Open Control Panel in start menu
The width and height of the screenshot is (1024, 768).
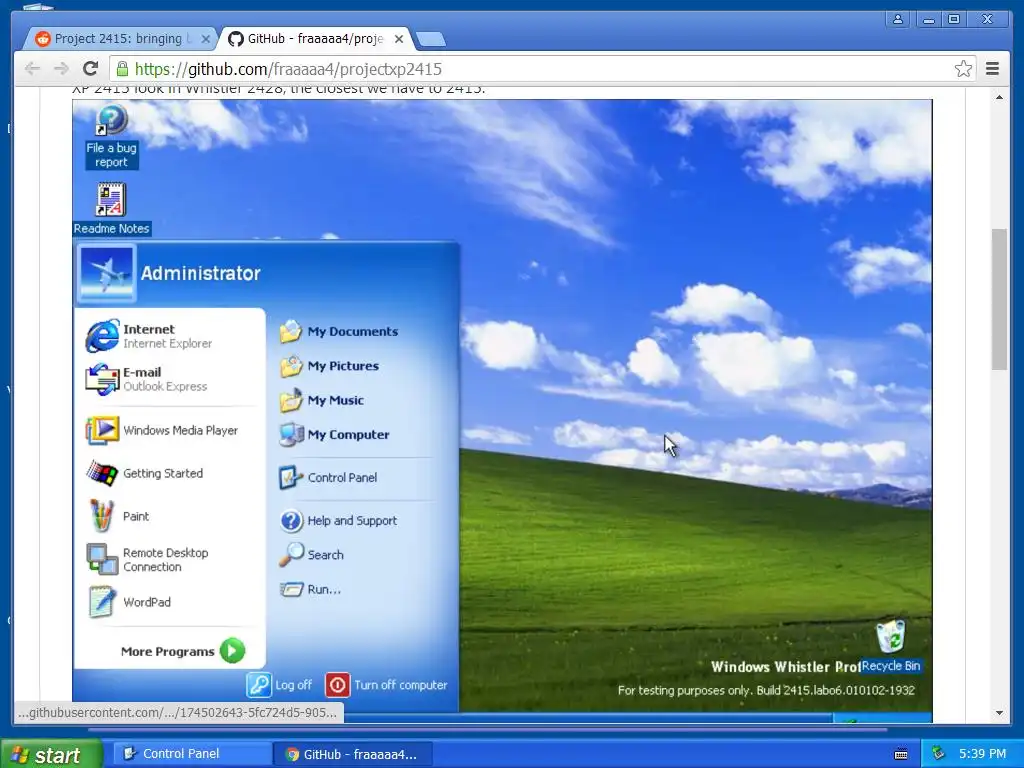click(328, 477)
